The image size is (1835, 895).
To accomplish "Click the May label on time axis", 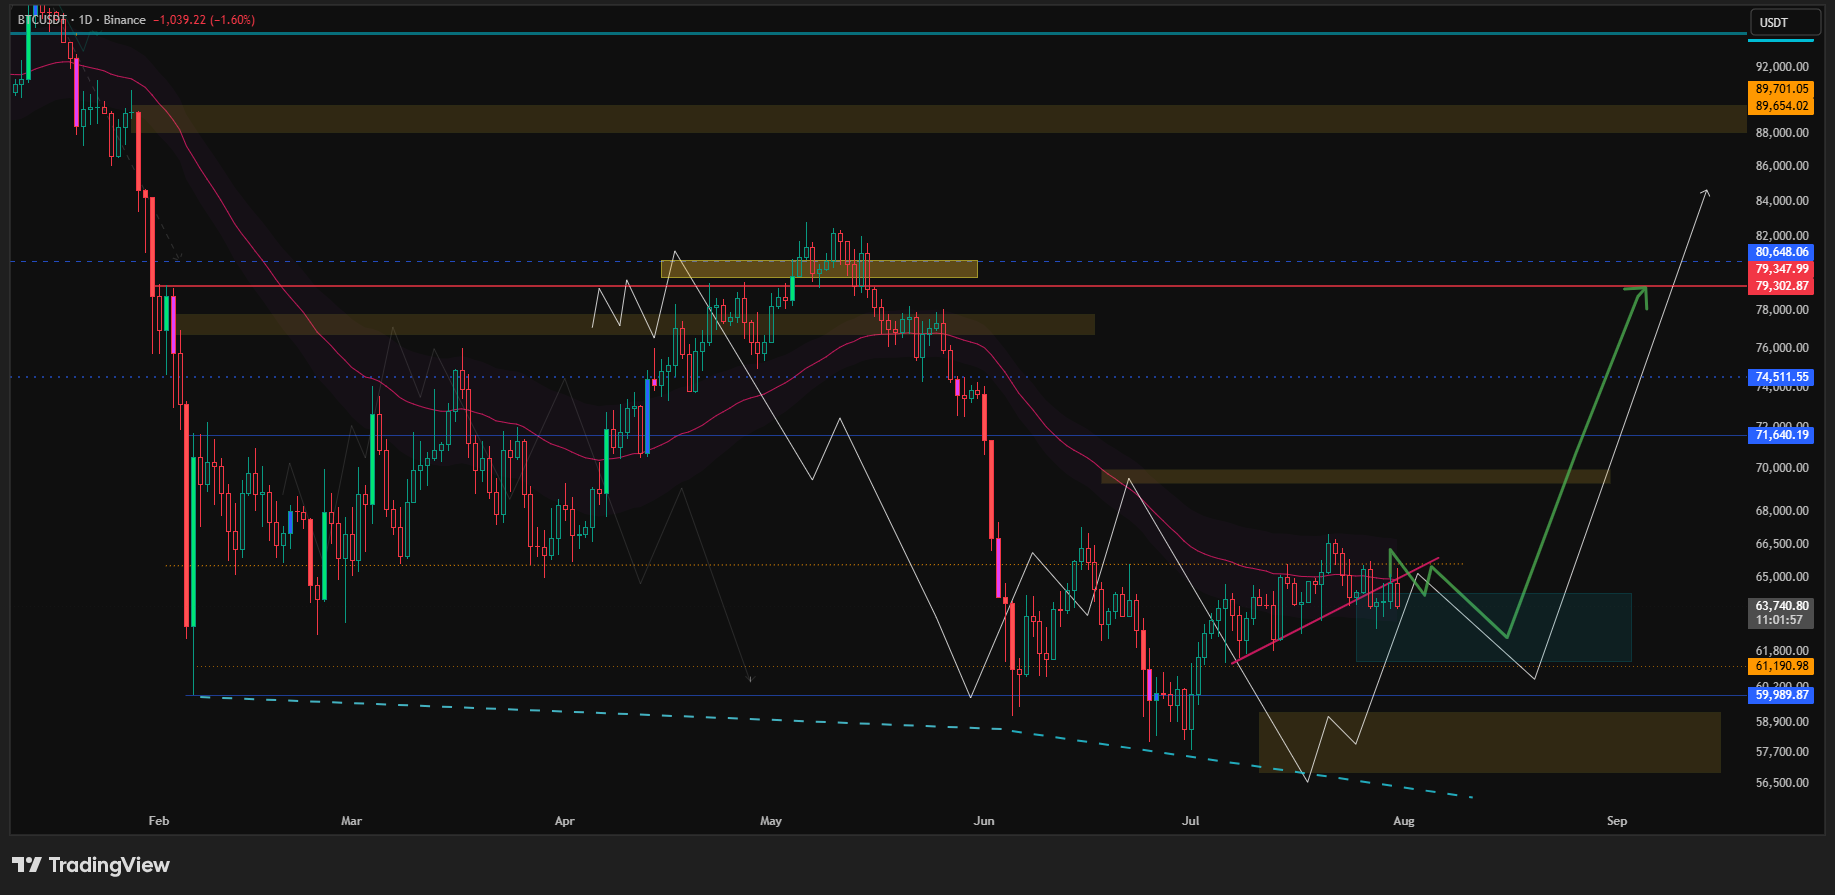I will click(771, 821).
